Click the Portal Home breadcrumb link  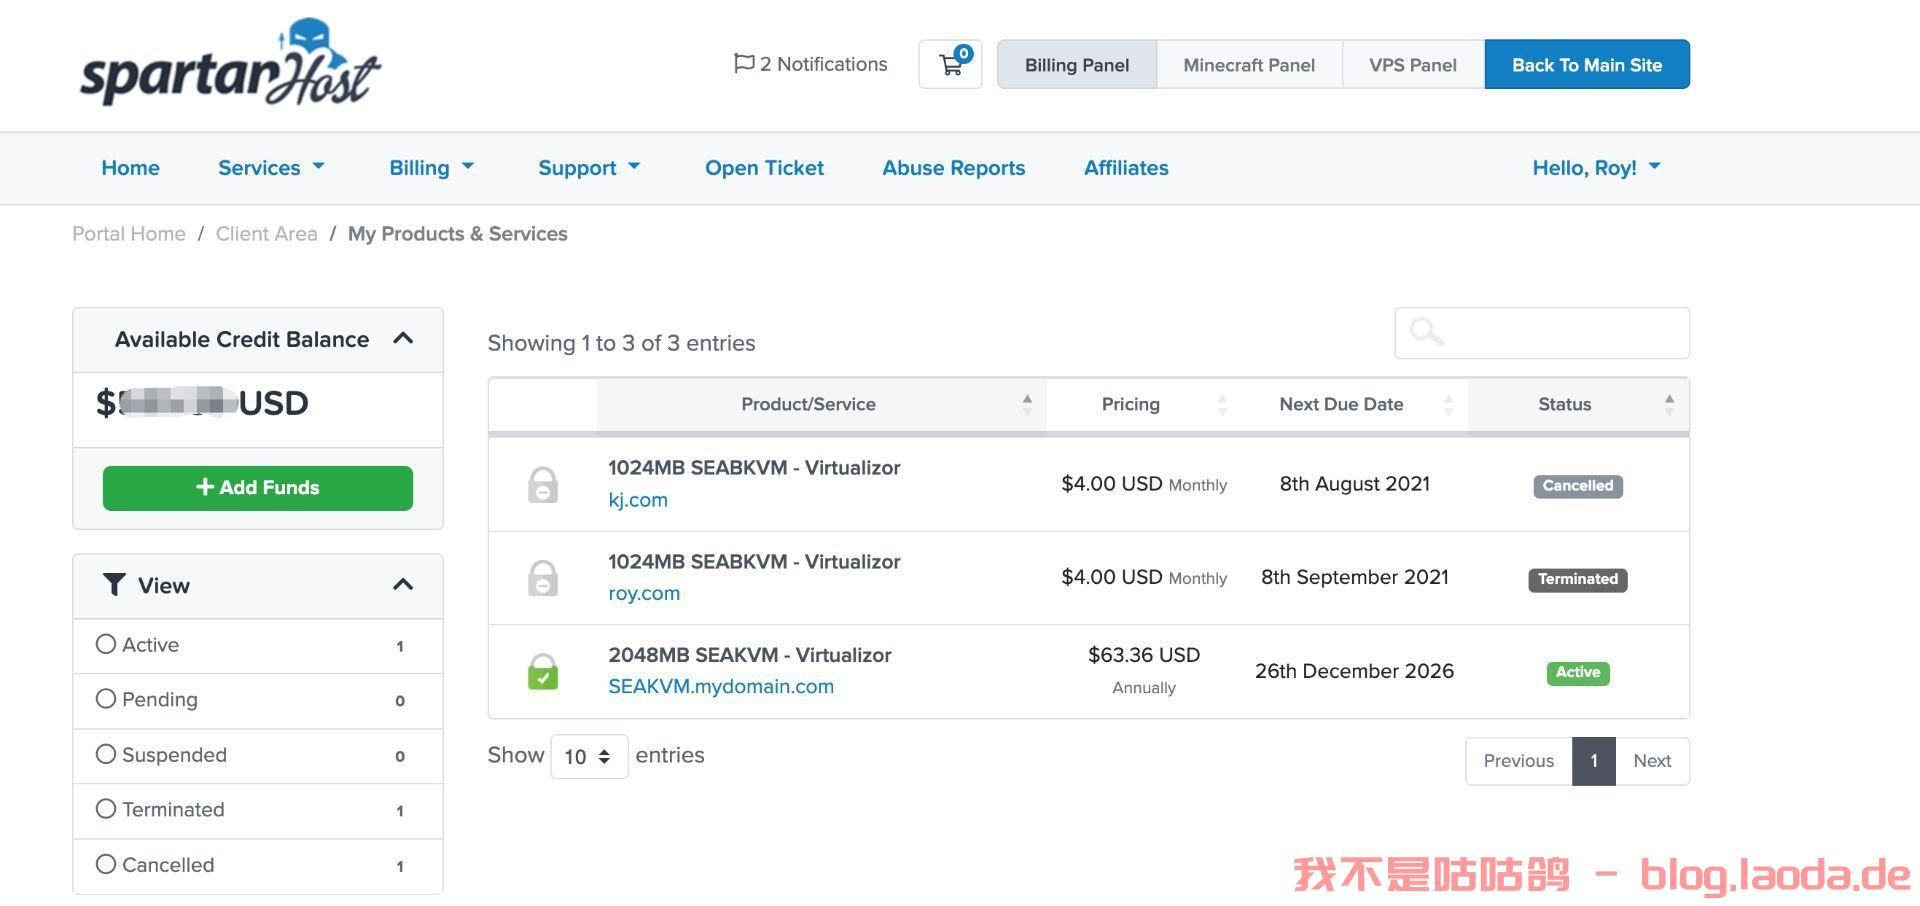coord(129,234)
